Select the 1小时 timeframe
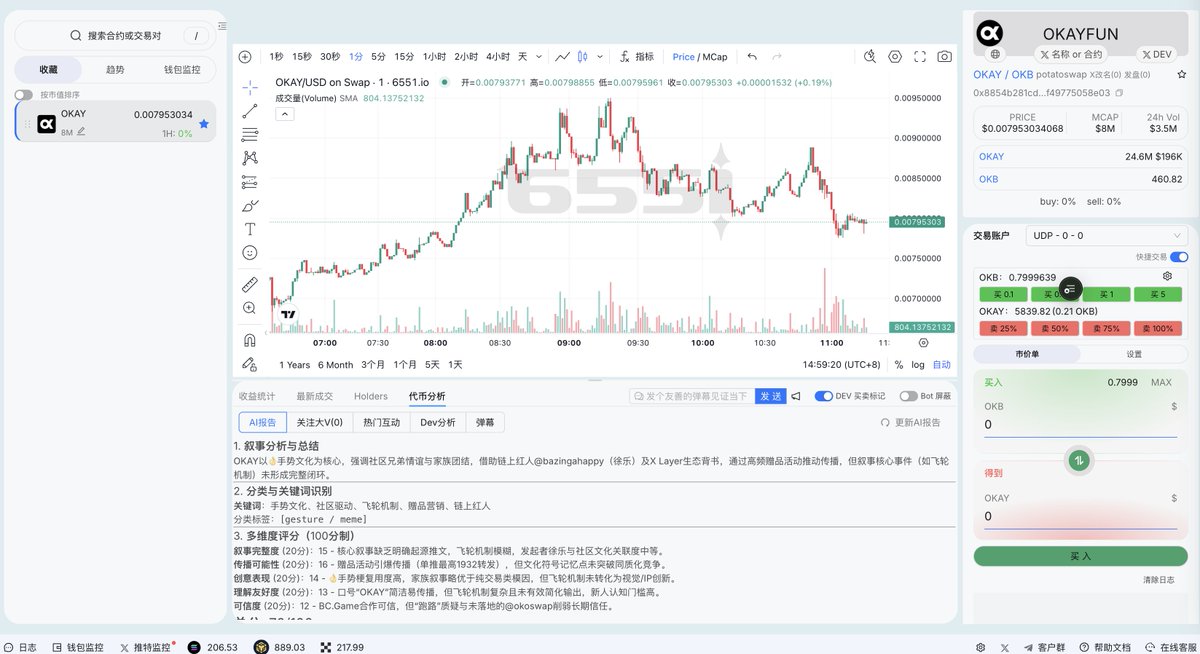1200x654 pixels. tap(434, 57)
